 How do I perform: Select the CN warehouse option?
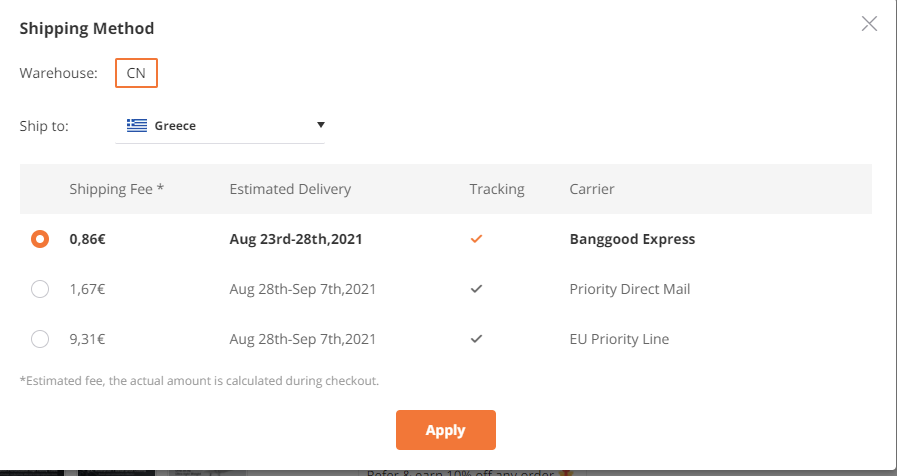(x=136, y=73)
